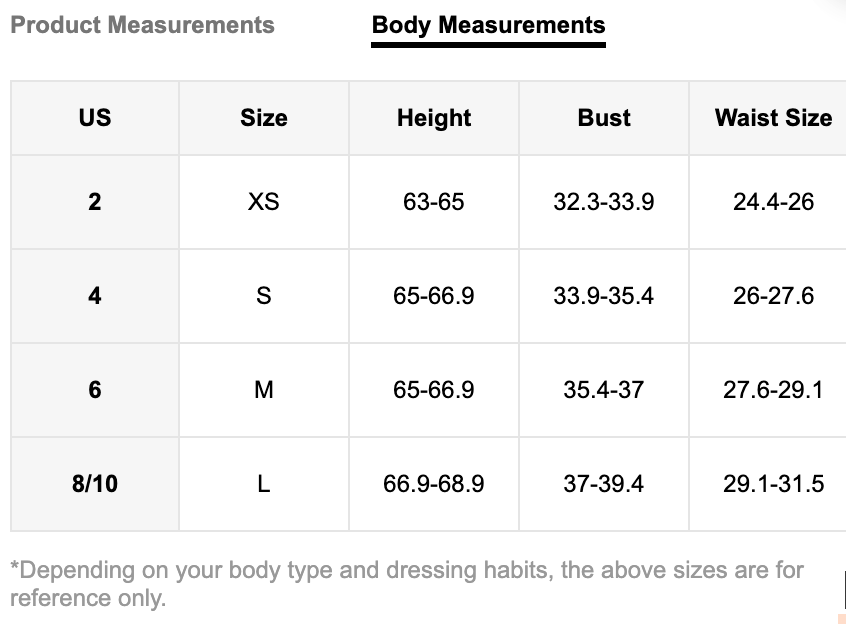Image resolution: width=846 pixels, height=624 pixels.
Task: Select the US 8/10 cell
Action: coord(95,484)
